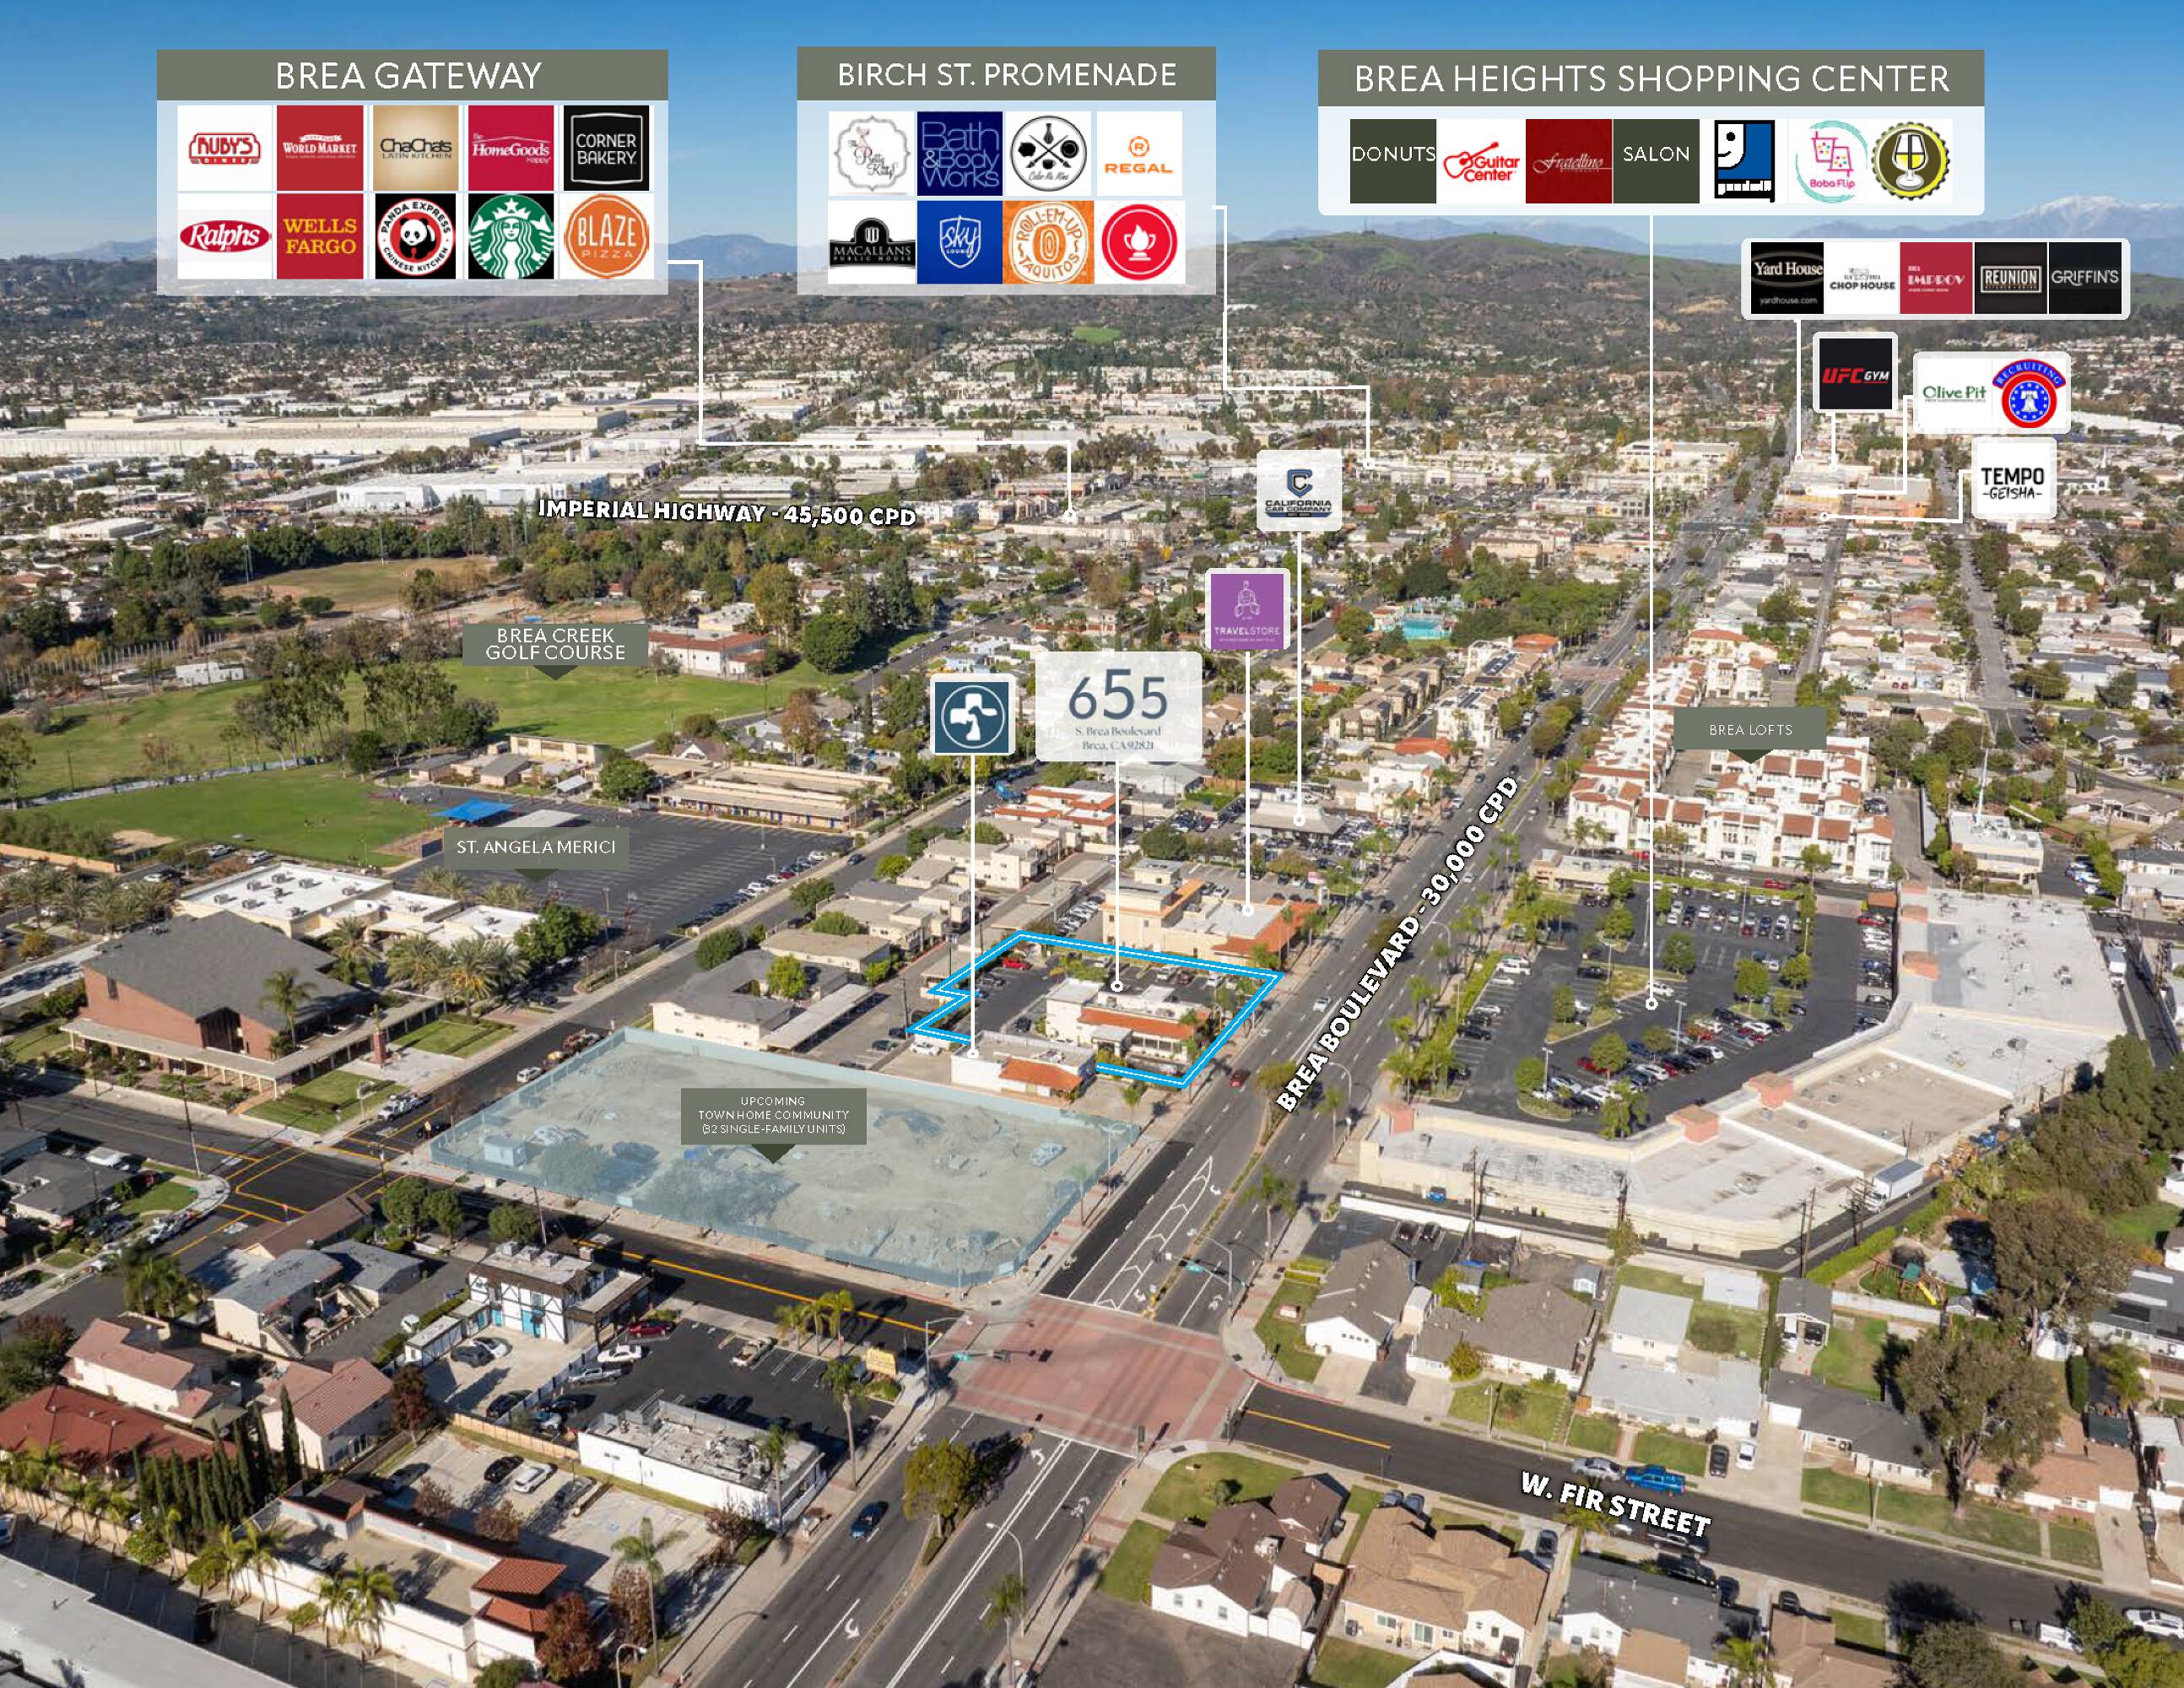Click the Bath & Body Works logo
2184x1688 pixels.
960,153
